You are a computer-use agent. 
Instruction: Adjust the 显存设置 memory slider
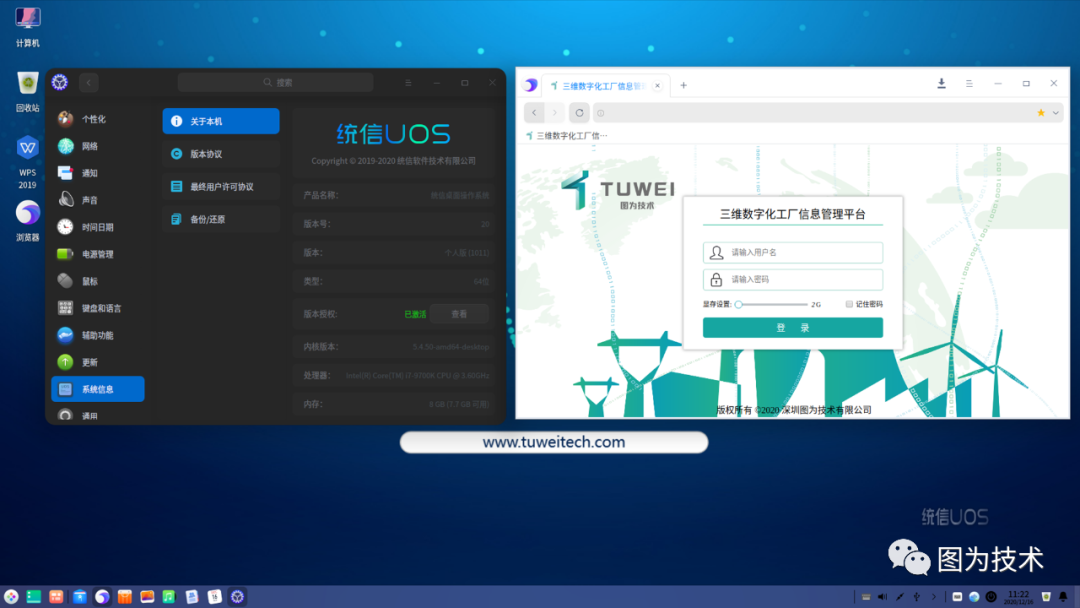tap(772, 304)
